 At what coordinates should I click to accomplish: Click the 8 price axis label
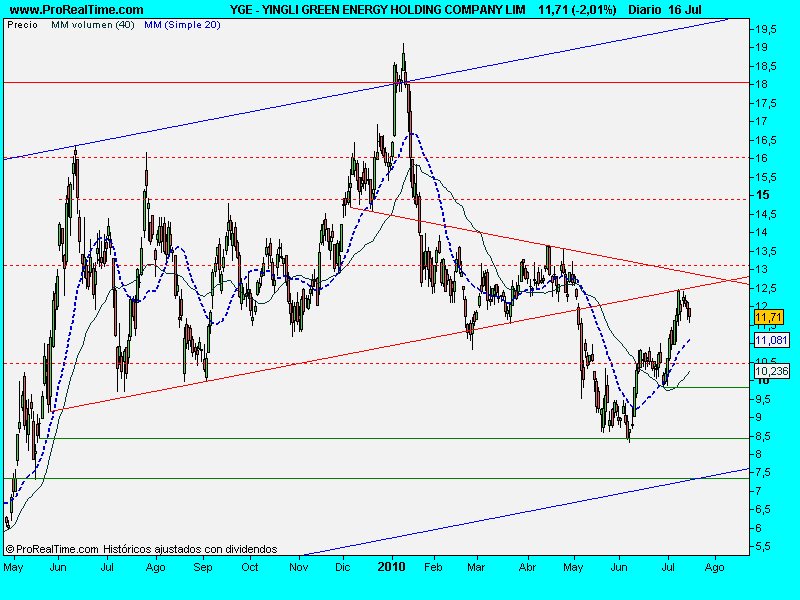[x=759, y=454]
